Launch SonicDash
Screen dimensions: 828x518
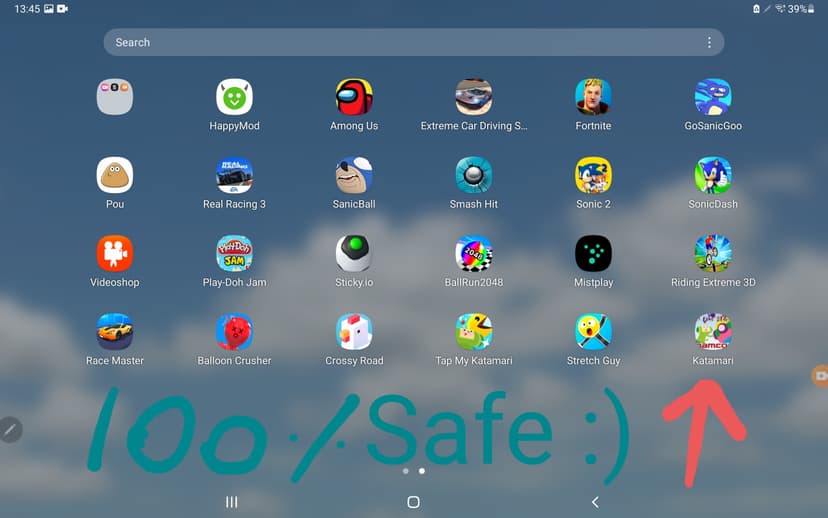point(713,175)
